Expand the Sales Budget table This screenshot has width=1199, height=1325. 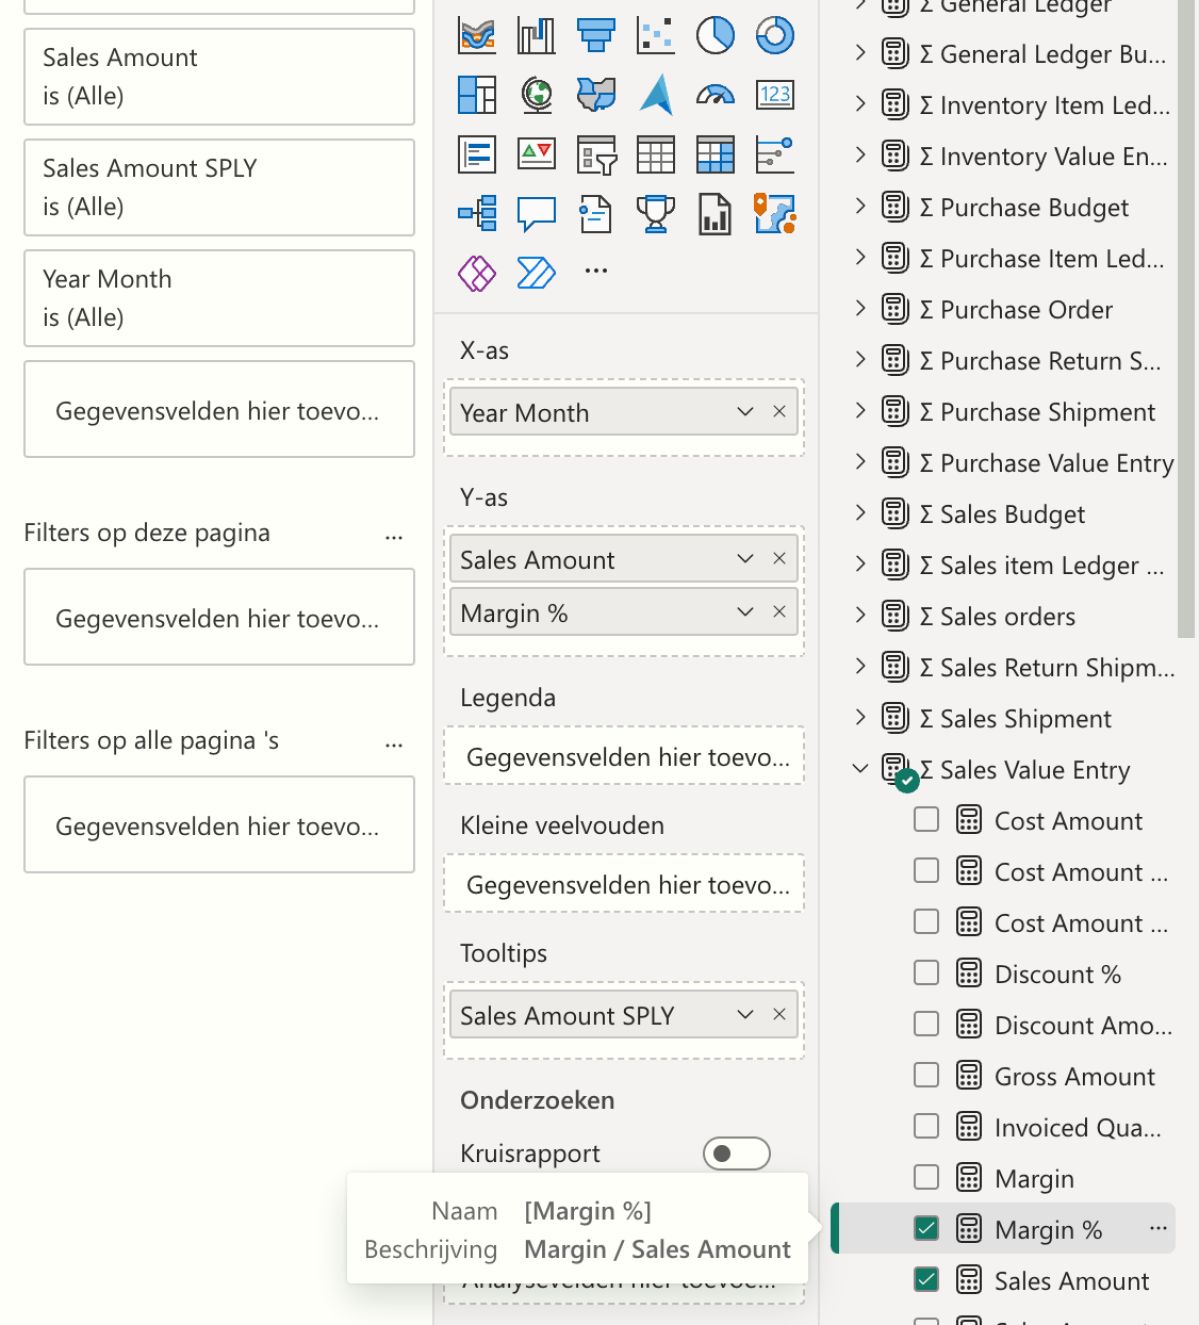[860, 513]
